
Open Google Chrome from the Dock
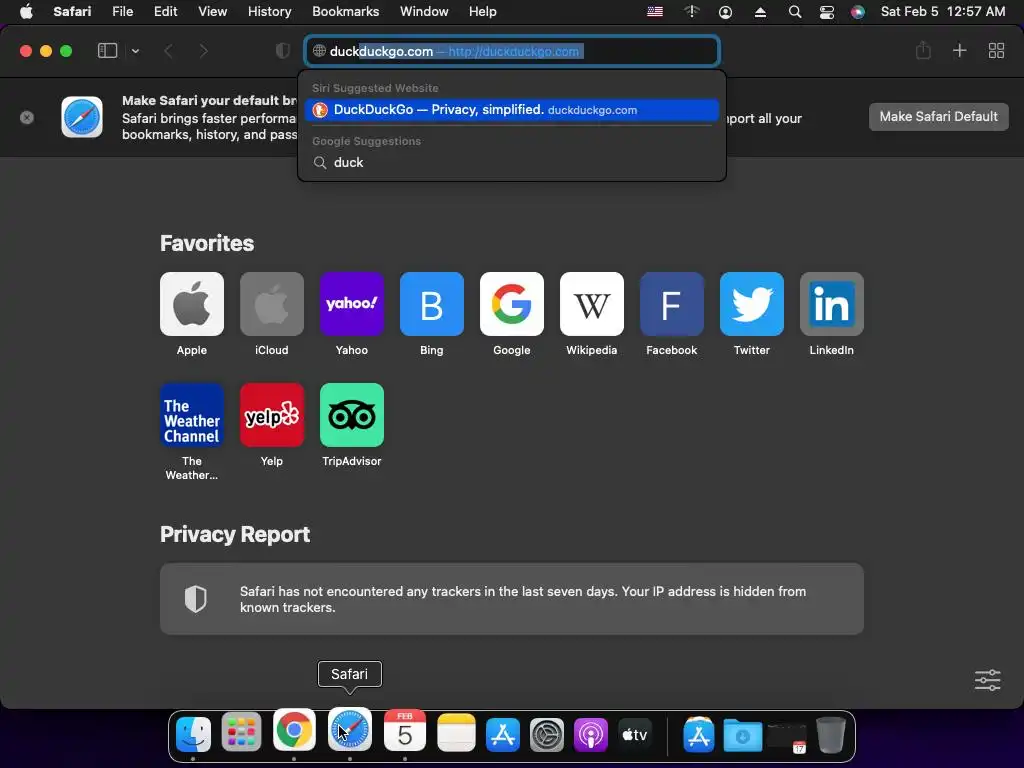[294, 729]
